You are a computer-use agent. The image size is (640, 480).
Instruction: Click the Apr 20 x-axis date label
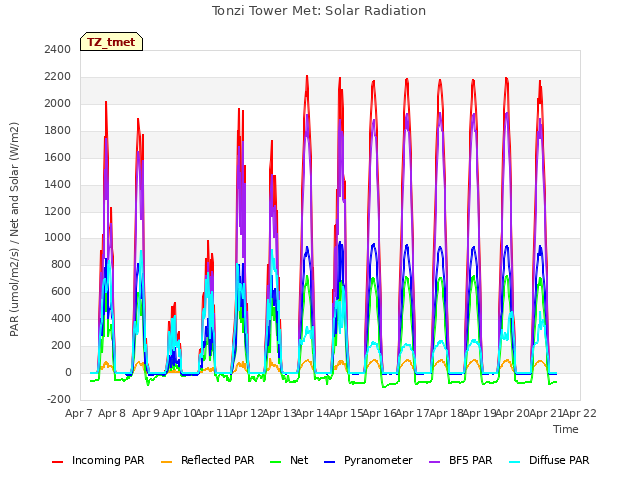pyautogui.click(x=513, y=413)
